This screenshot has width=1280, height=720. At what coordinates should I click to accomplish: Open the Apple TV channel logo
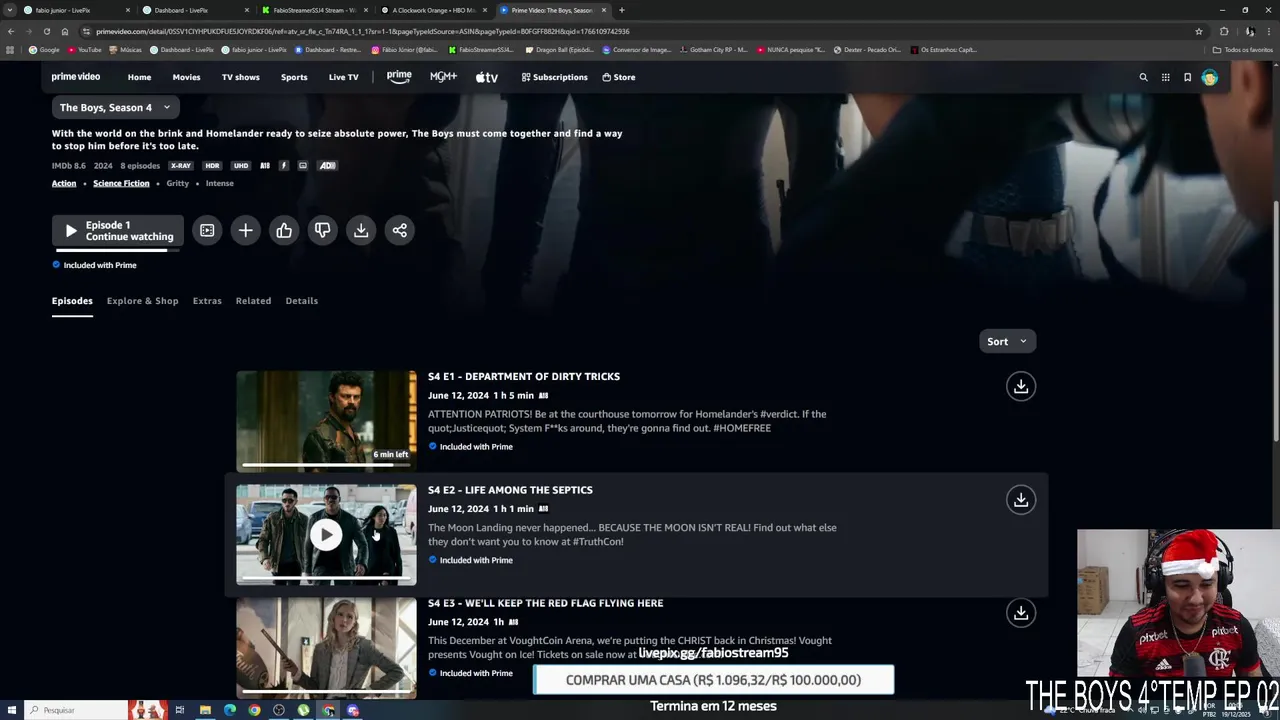(x=487, y=77)
